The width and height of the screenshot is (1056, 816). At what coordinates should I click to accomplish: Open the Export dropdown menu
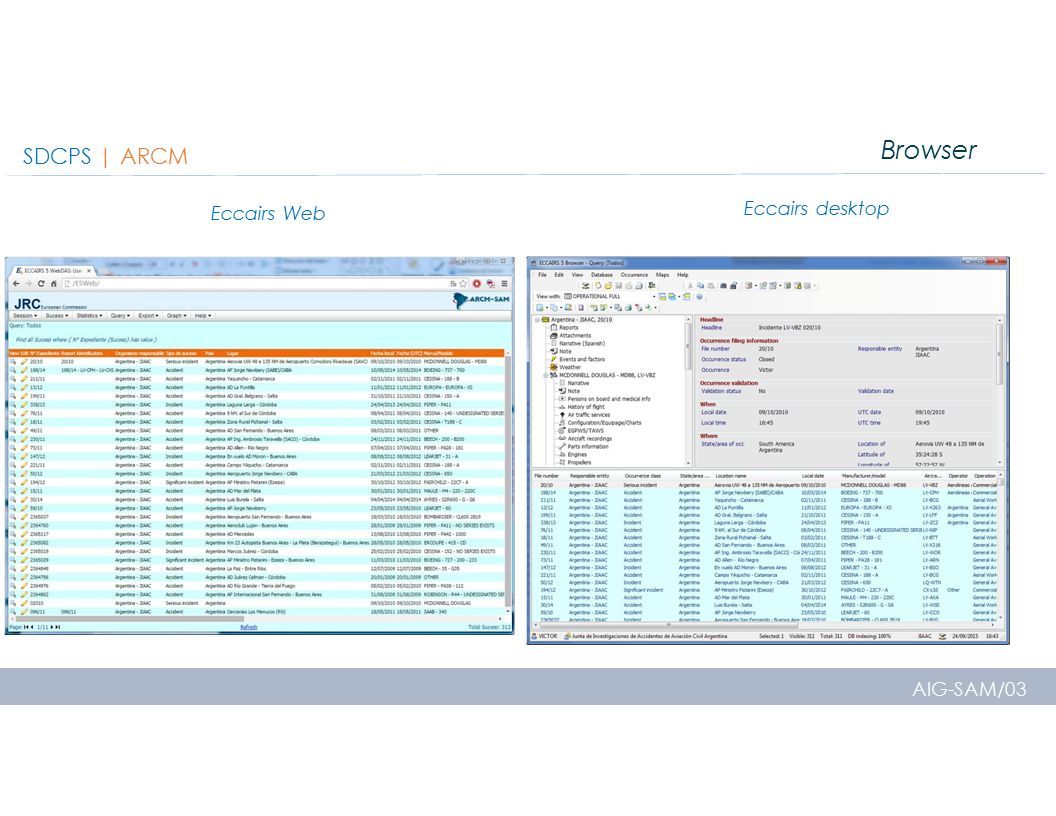148,315
